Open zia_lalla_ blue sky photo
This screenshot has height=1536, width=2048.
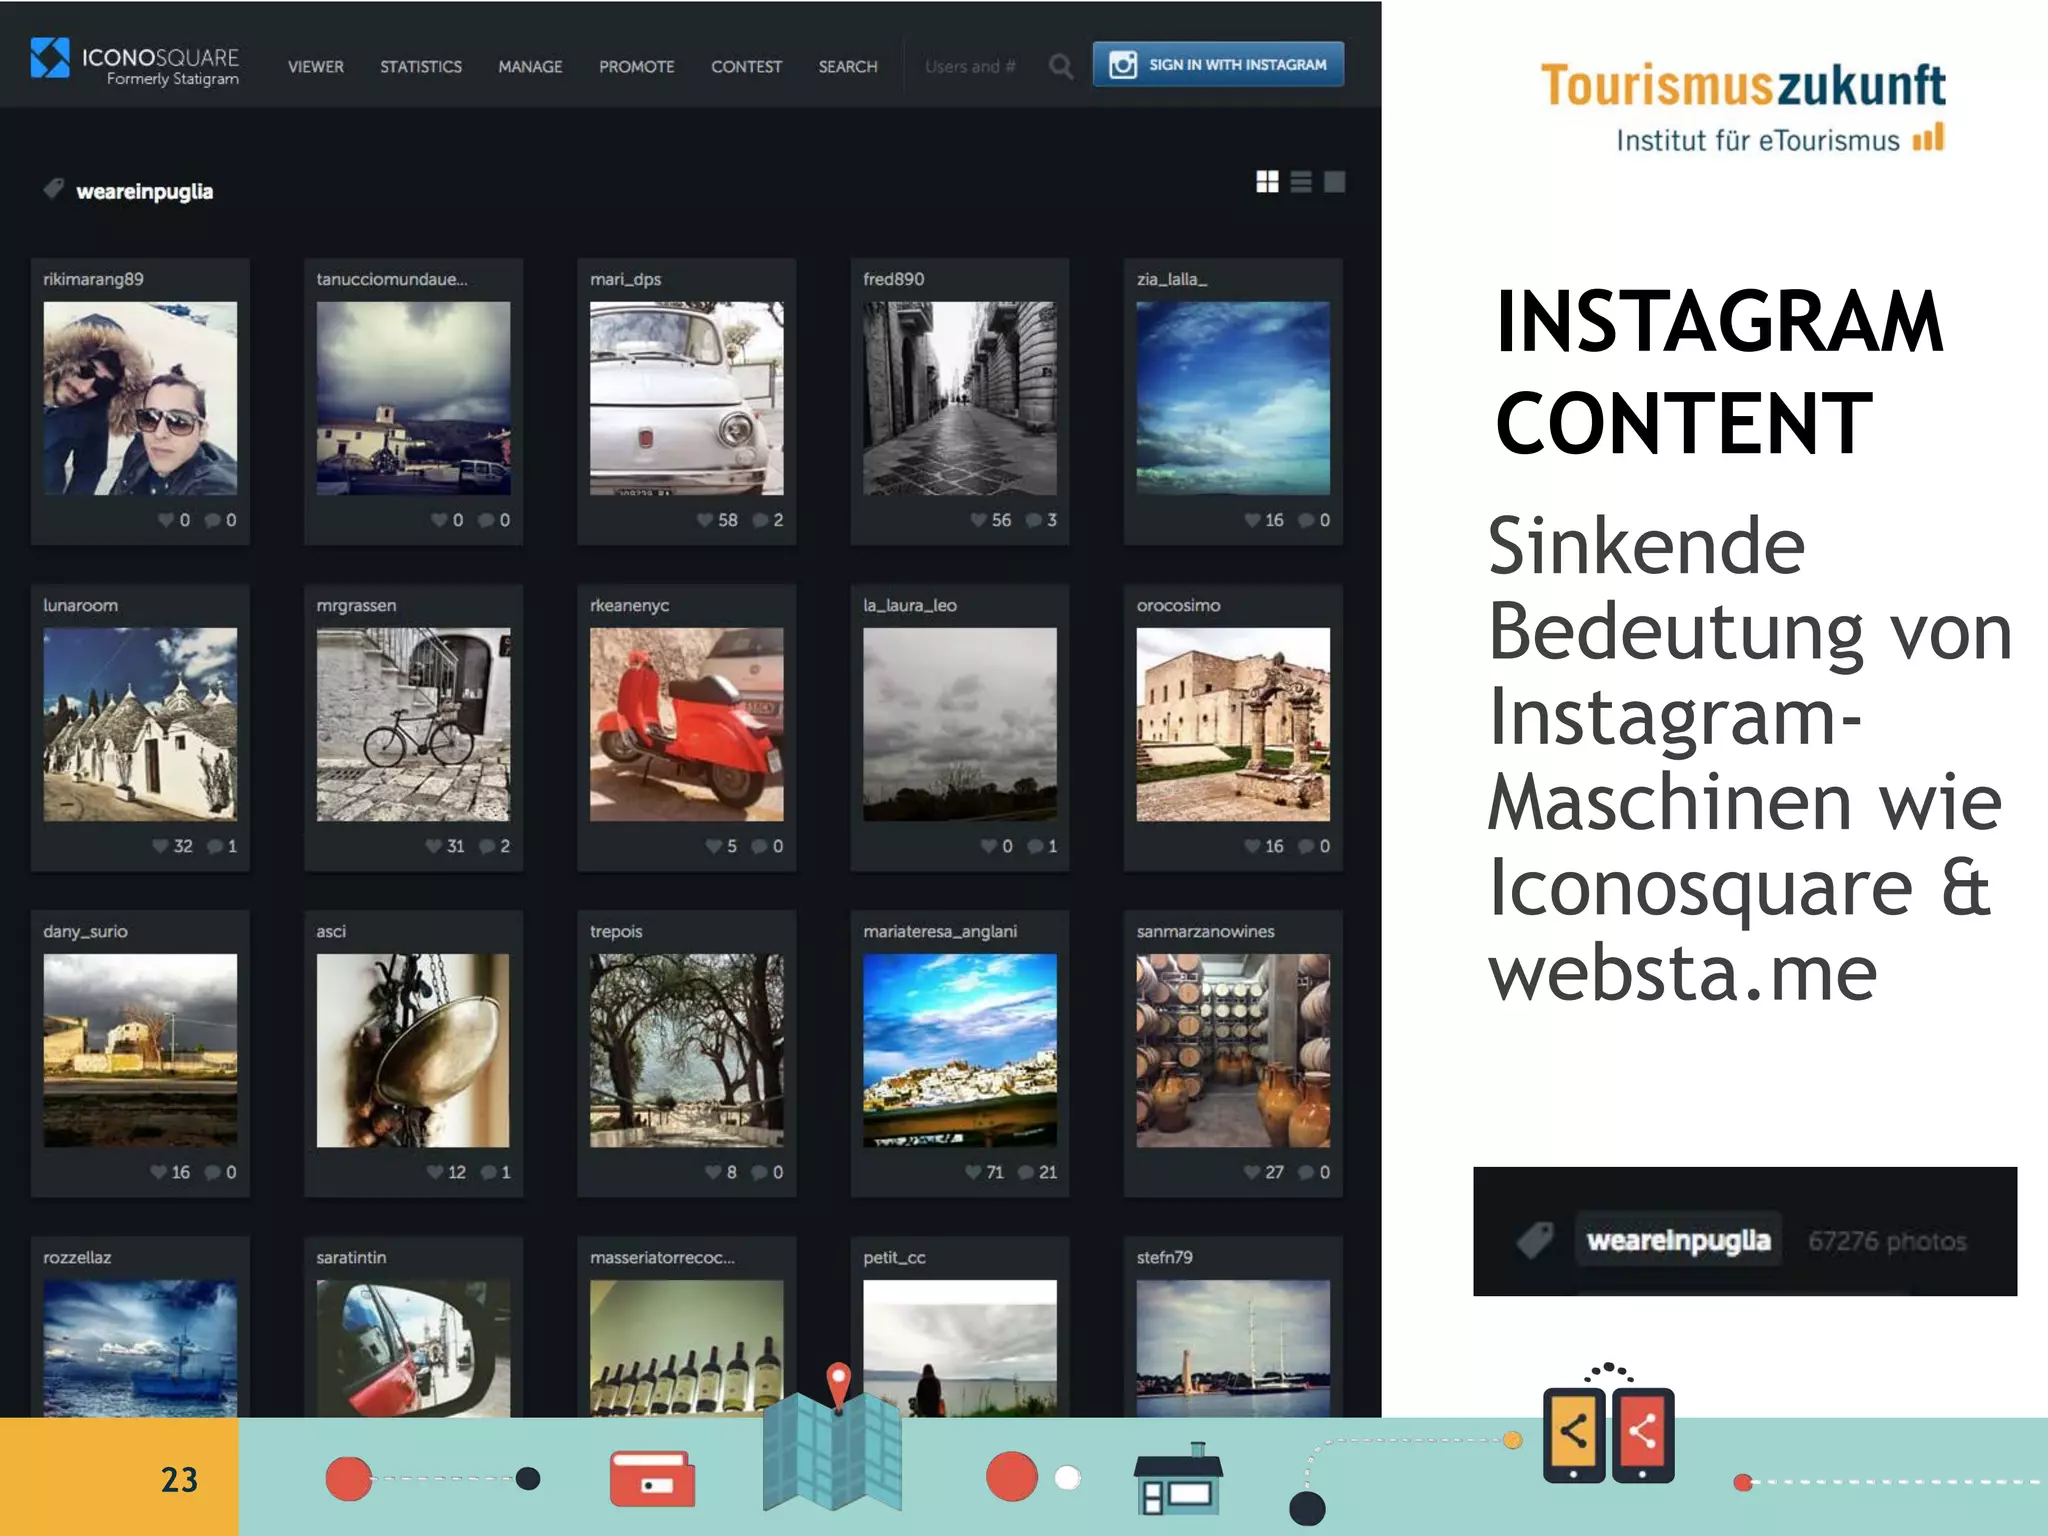[1233, 398]
